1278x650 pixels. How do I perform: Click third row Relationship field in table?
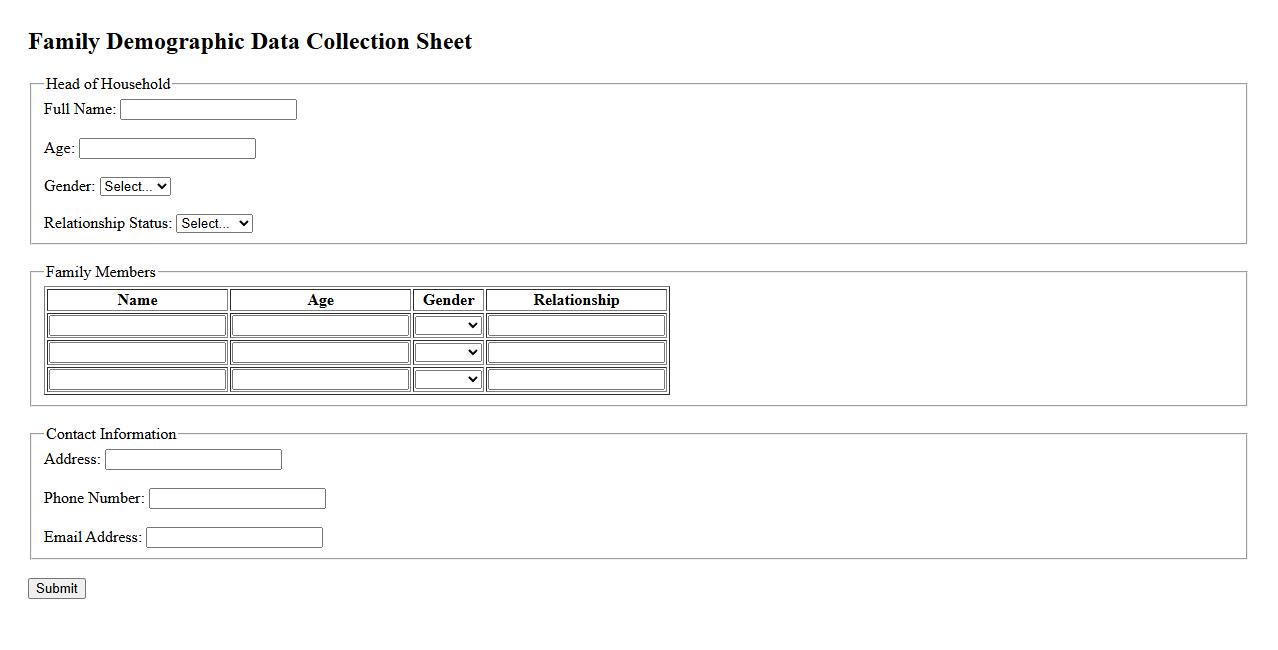[x=576, y=380]
